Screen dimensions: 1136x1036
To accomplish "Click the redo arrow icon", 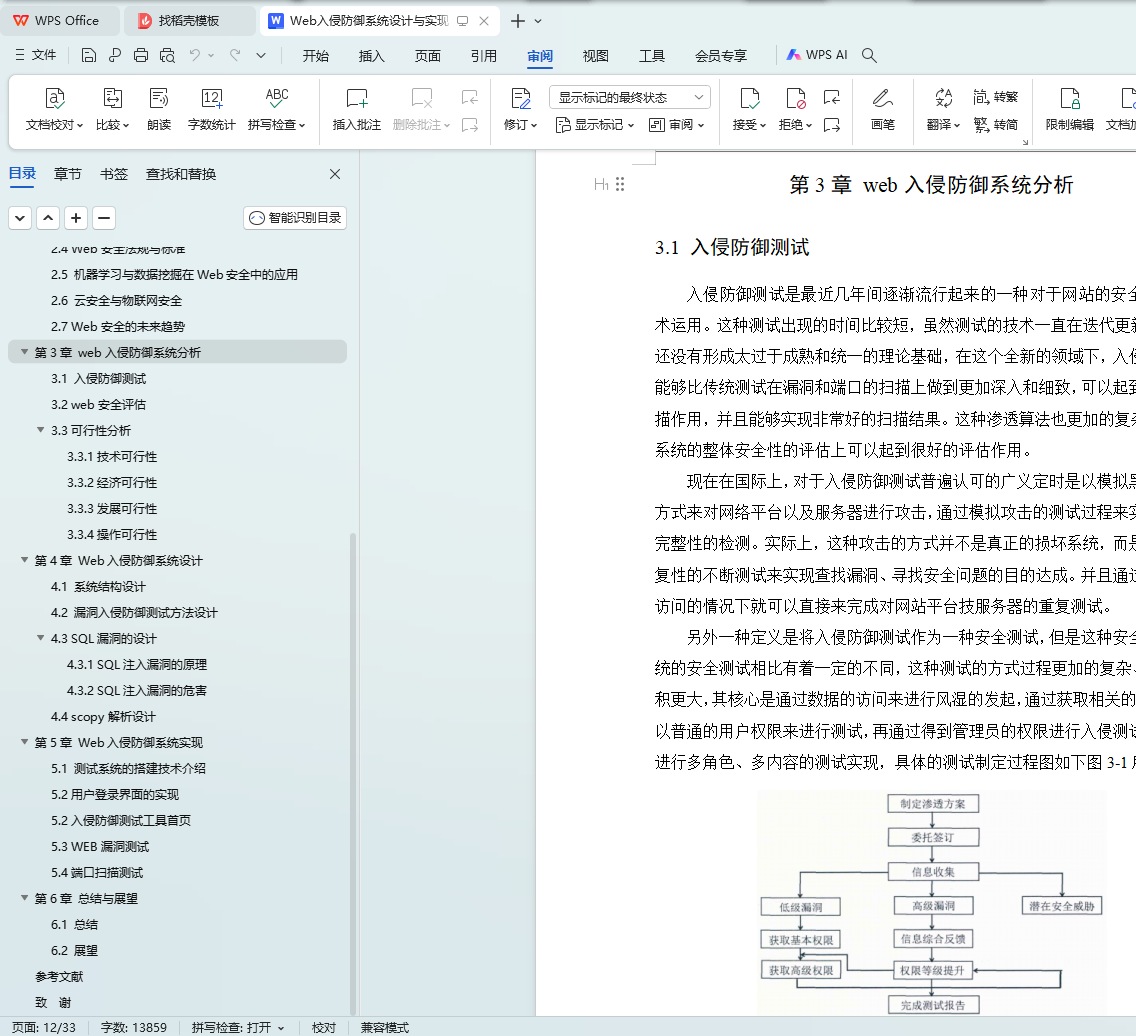I will pos(235,55).
